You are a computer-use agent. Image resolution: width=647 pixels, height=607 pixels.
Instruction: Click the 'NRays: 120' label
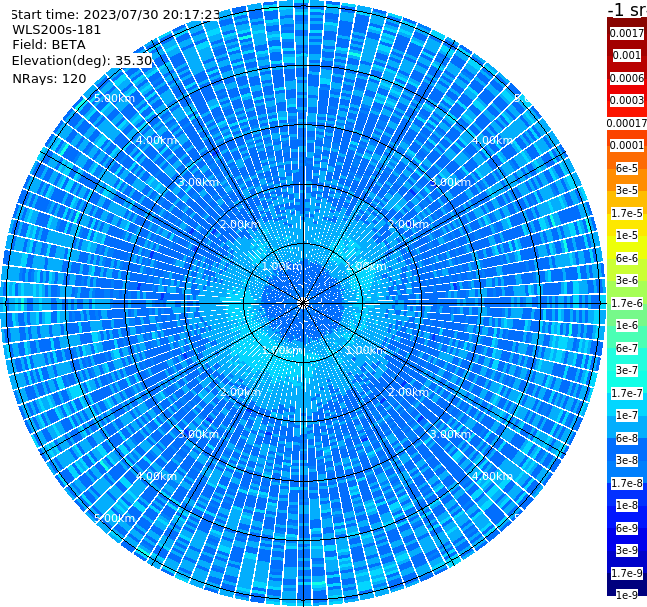pos(49,79)
